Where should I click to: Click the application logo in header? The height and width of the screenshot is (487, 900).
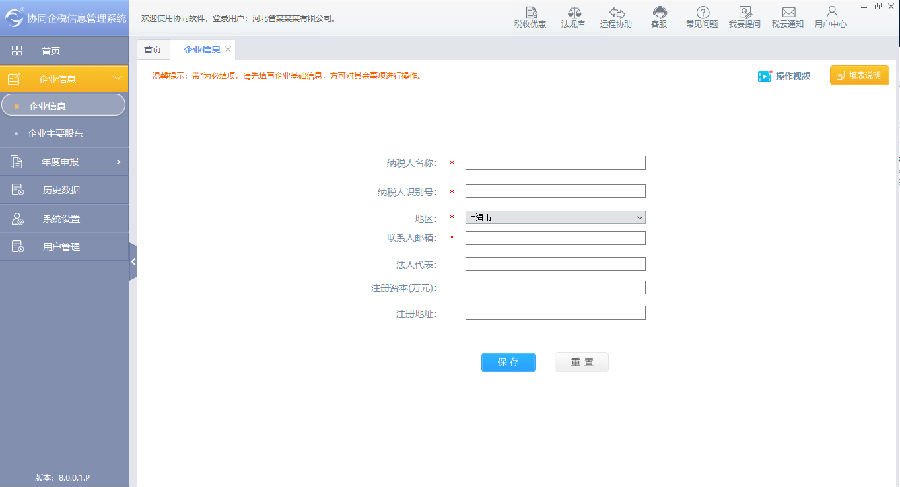click(x=14, y=18)
